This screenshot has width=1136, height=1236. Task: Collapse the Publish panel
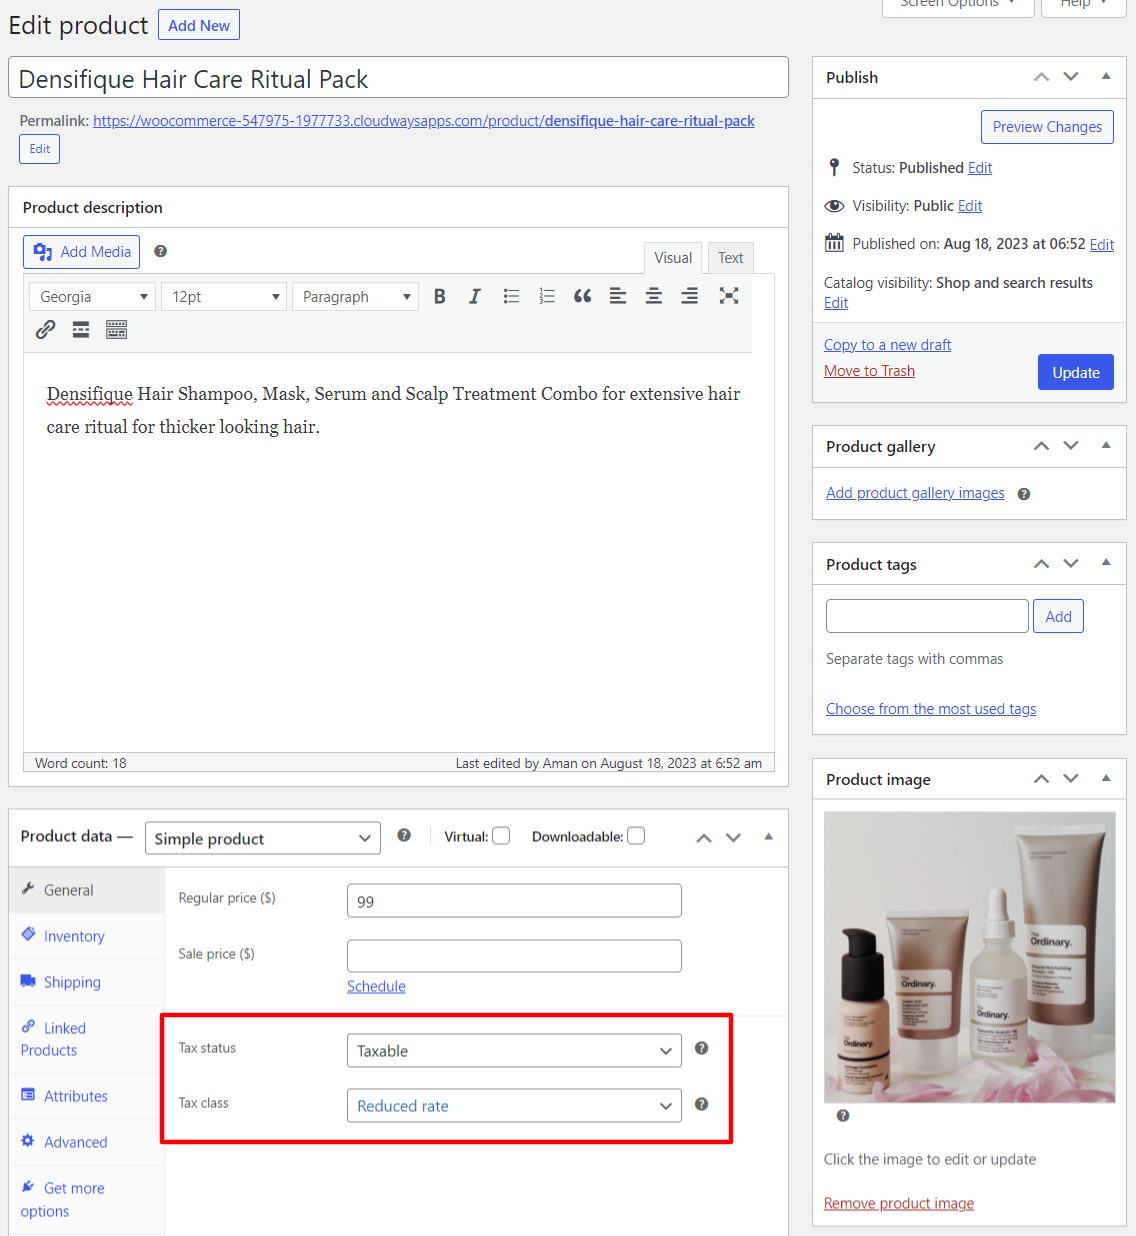point(1106,76)
